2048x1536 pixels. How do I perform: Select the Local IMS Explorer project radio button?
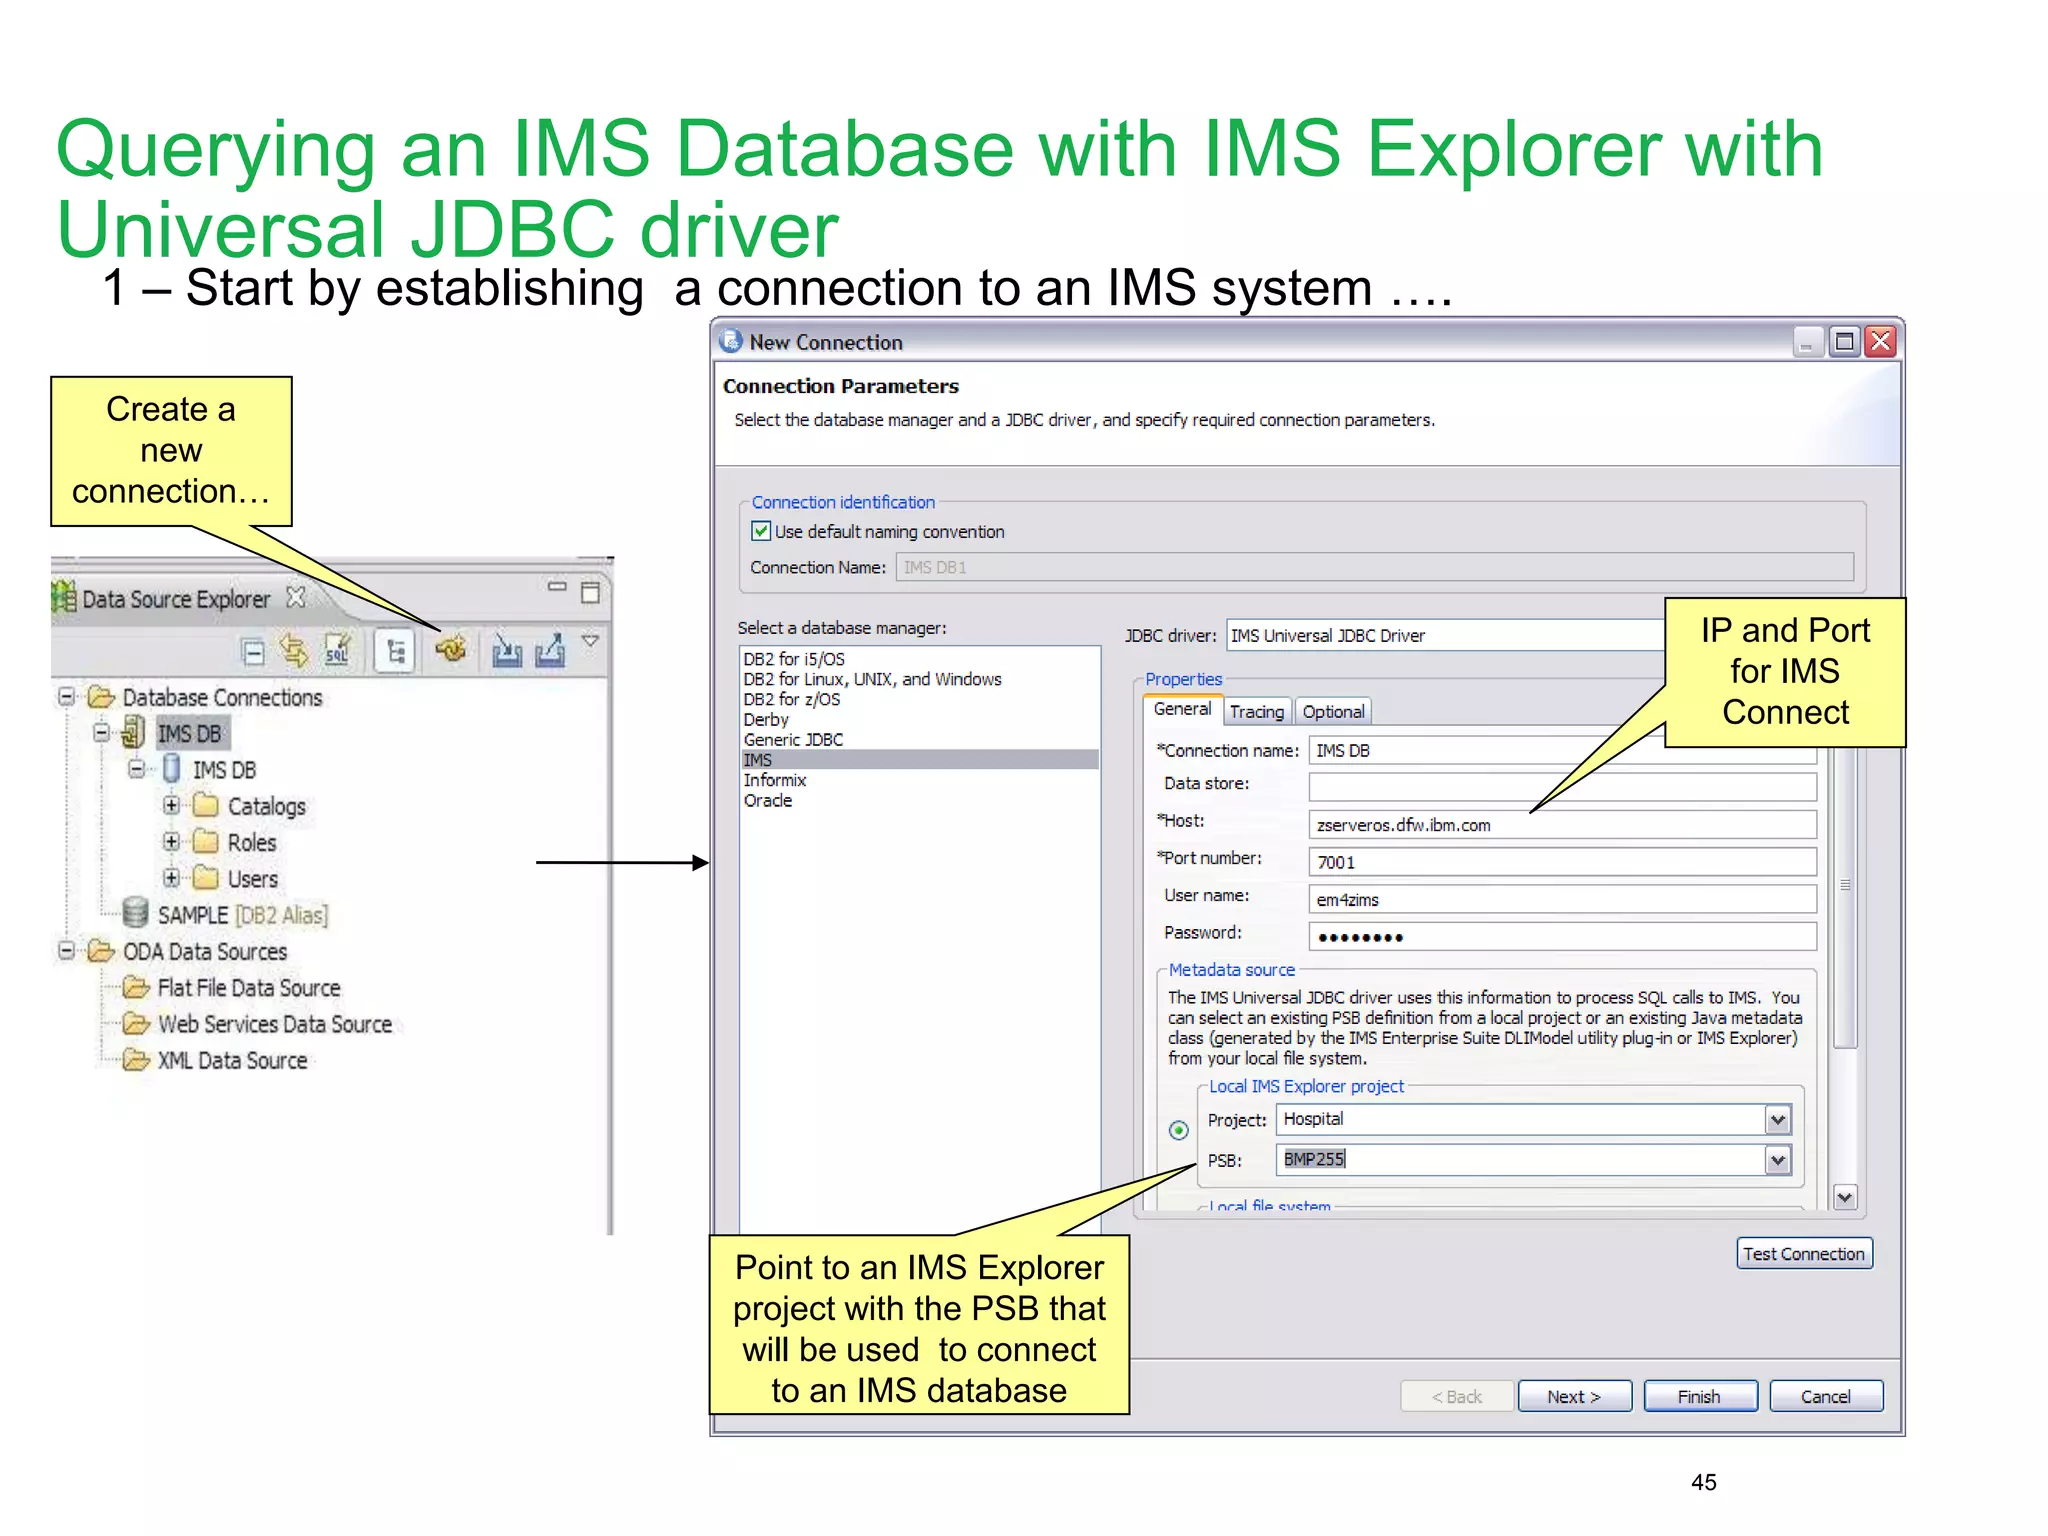[x=1179, y=1130]
